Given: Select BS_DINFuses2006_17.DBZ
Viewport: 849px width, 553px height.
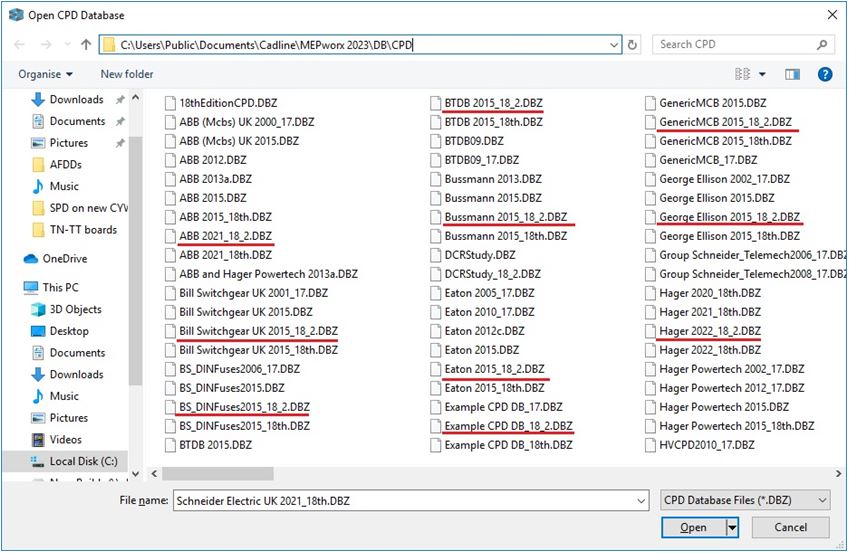Looking at the screenshot, I should coord(239,369).
